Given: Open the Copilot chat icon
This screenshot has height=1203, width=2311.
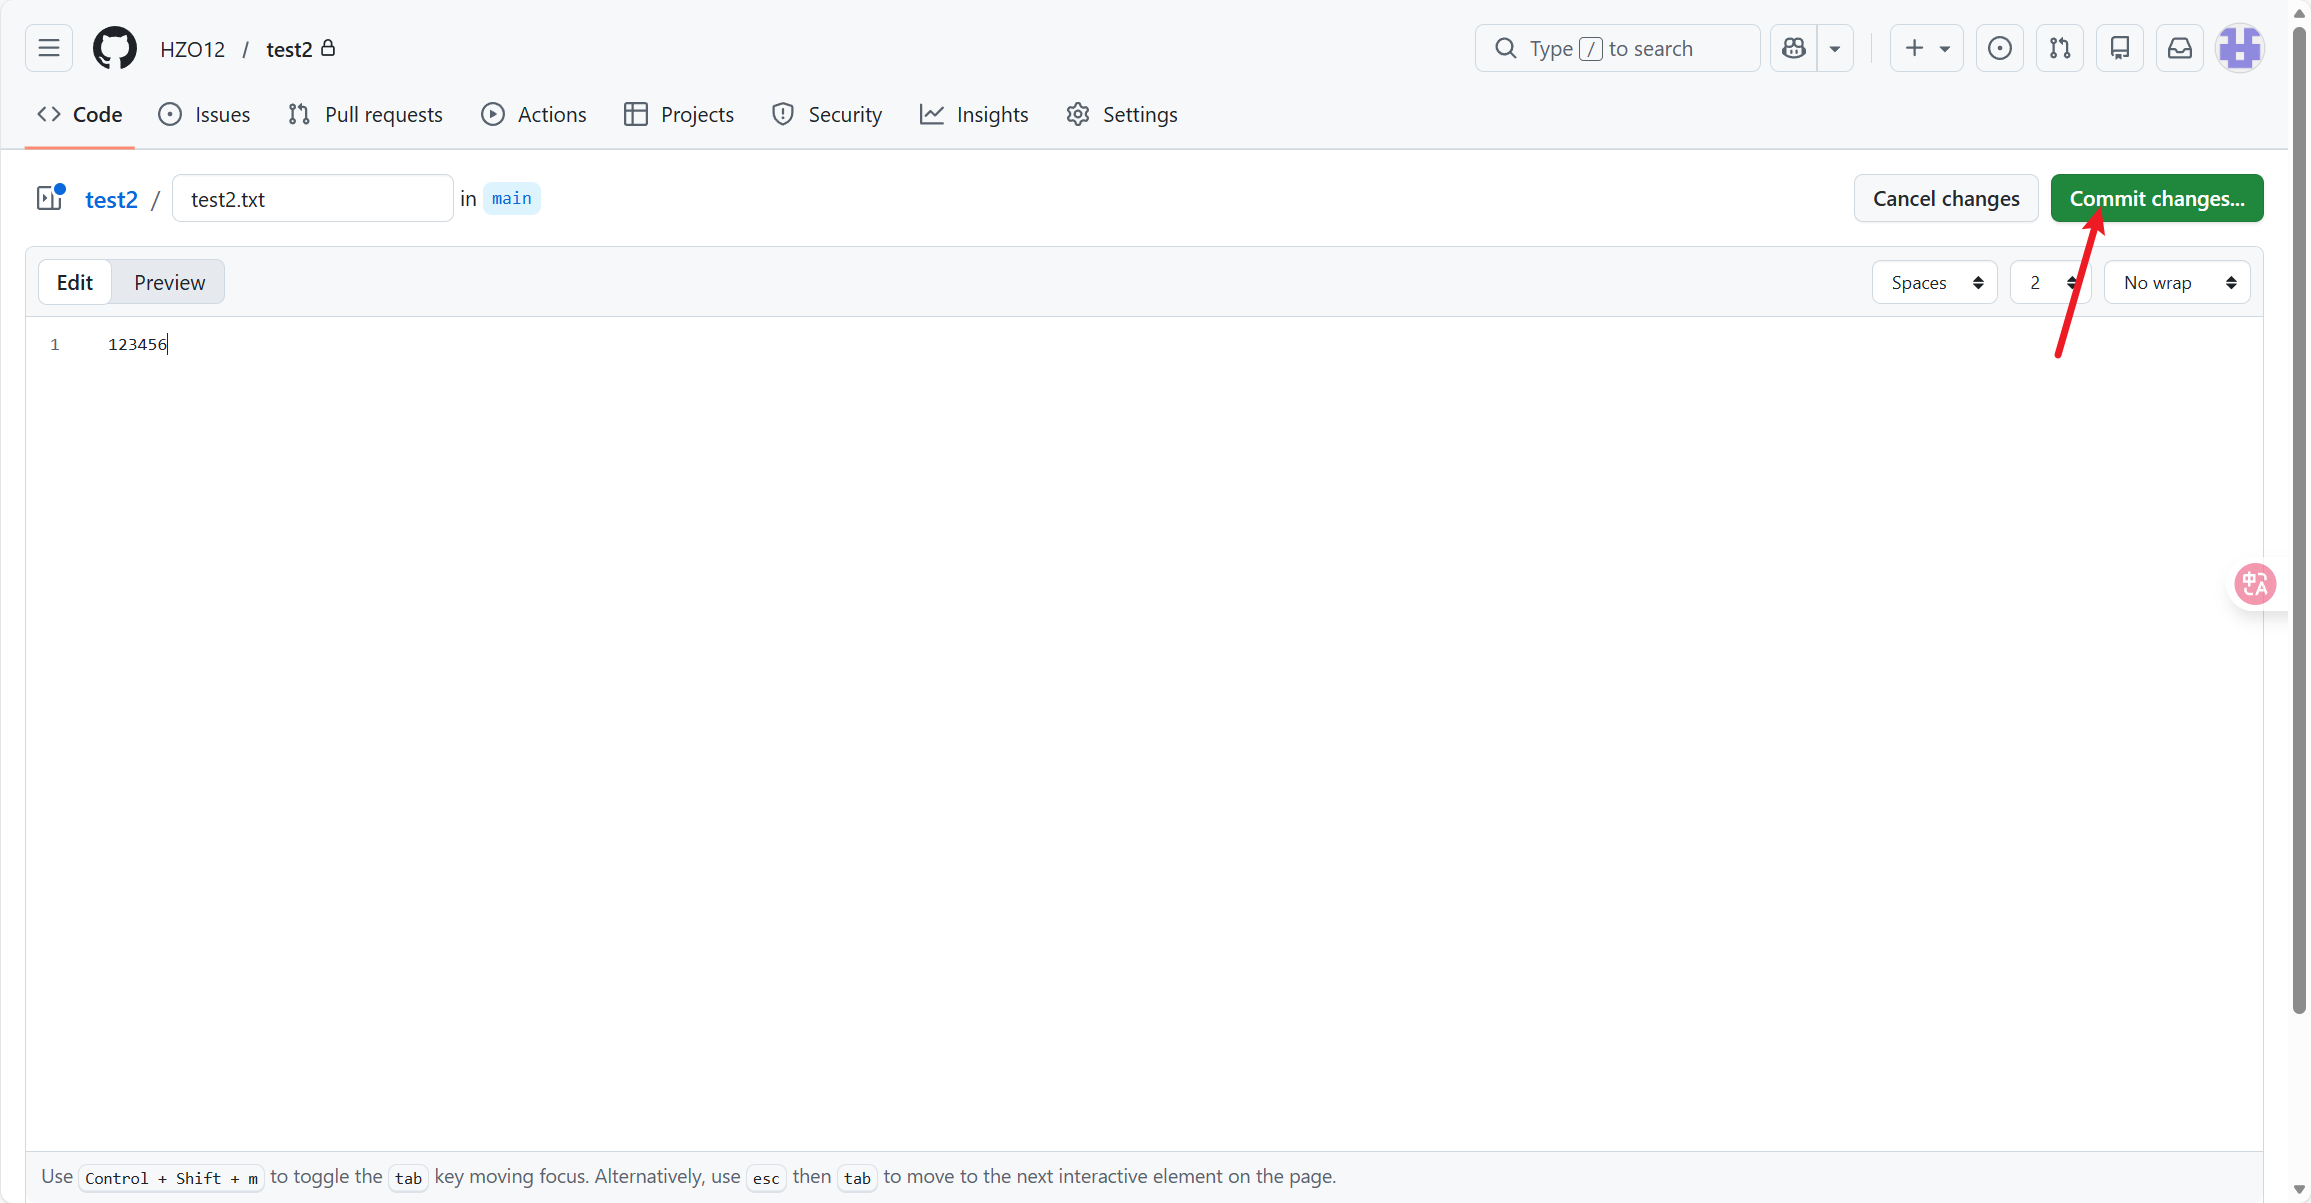Looking at the screenshot, I should [1794, 48].
